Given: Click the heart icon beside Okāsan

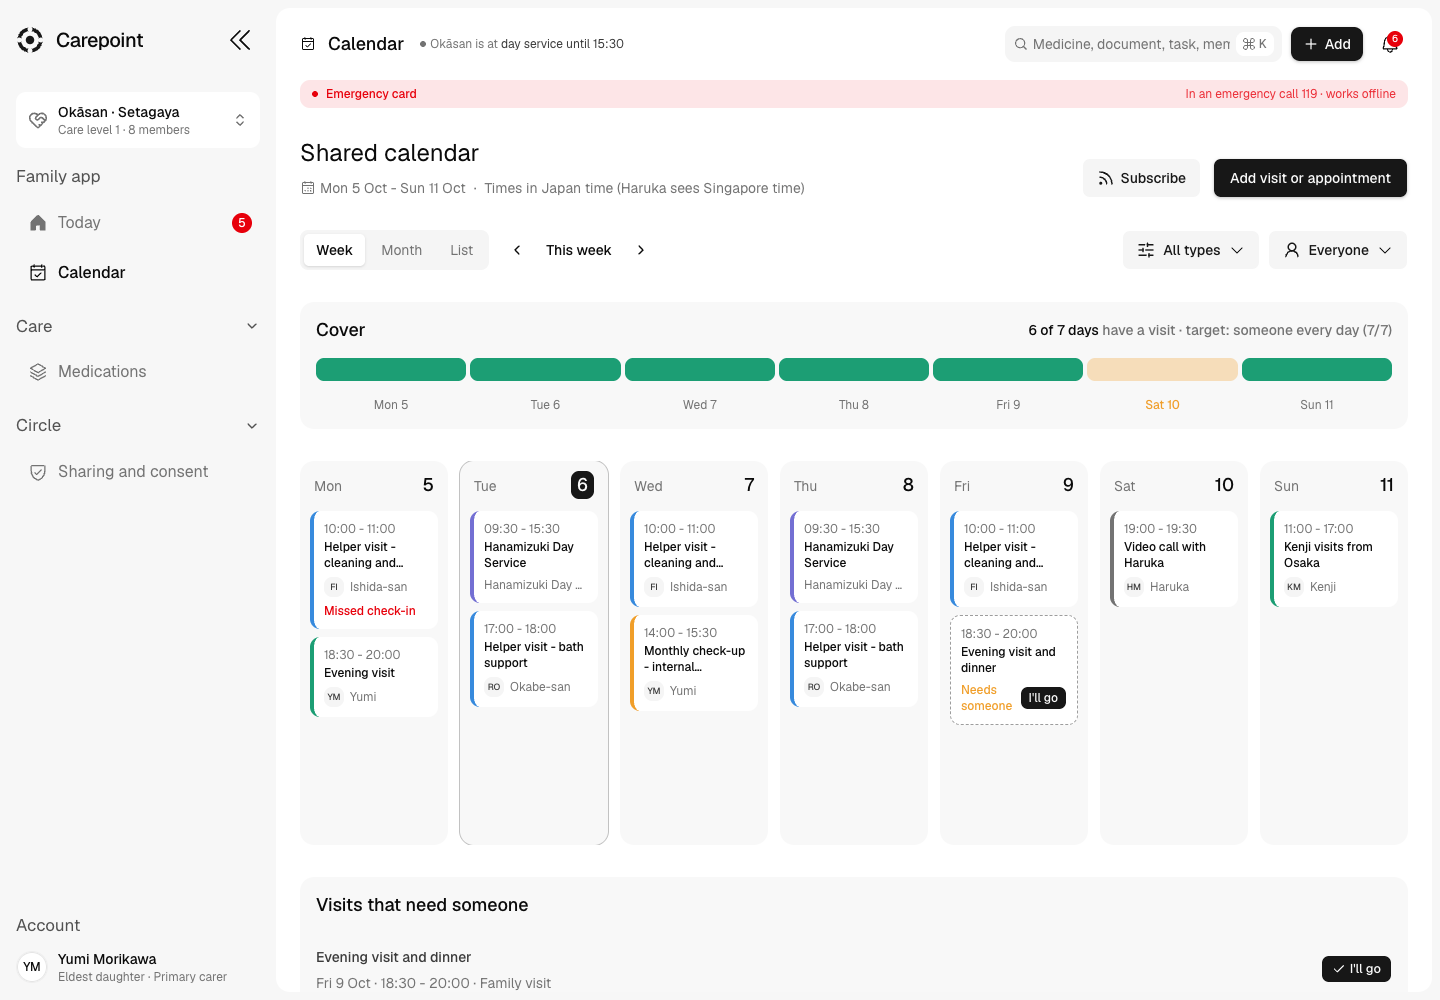Looking at the screenshot, I should [x=38, y=120].
